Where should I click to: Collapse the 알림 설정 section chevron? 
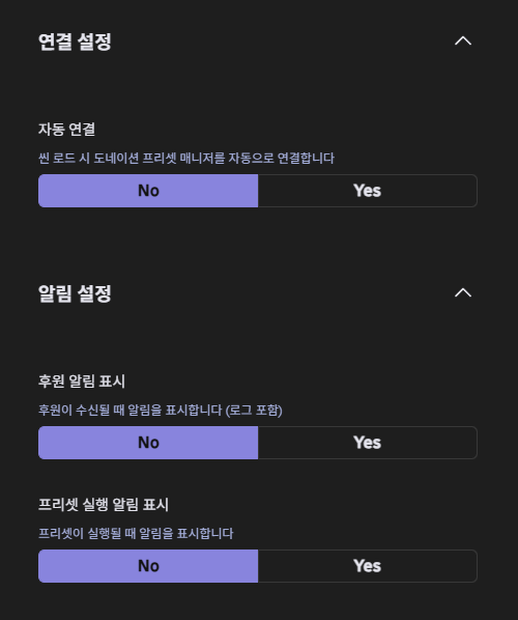(463, 293)
